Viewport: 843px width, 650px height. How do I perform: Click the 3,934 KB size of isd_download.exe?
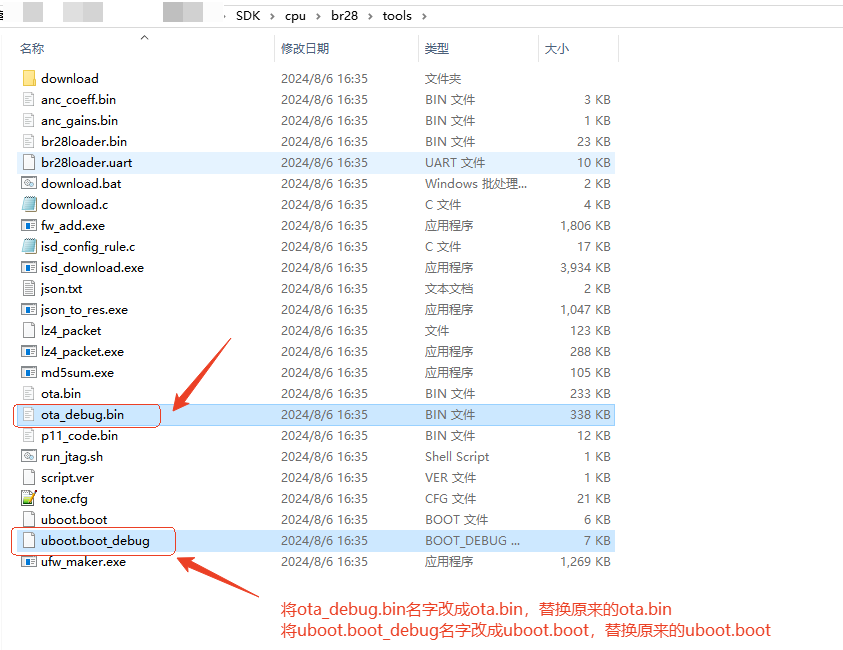[585, 267]
